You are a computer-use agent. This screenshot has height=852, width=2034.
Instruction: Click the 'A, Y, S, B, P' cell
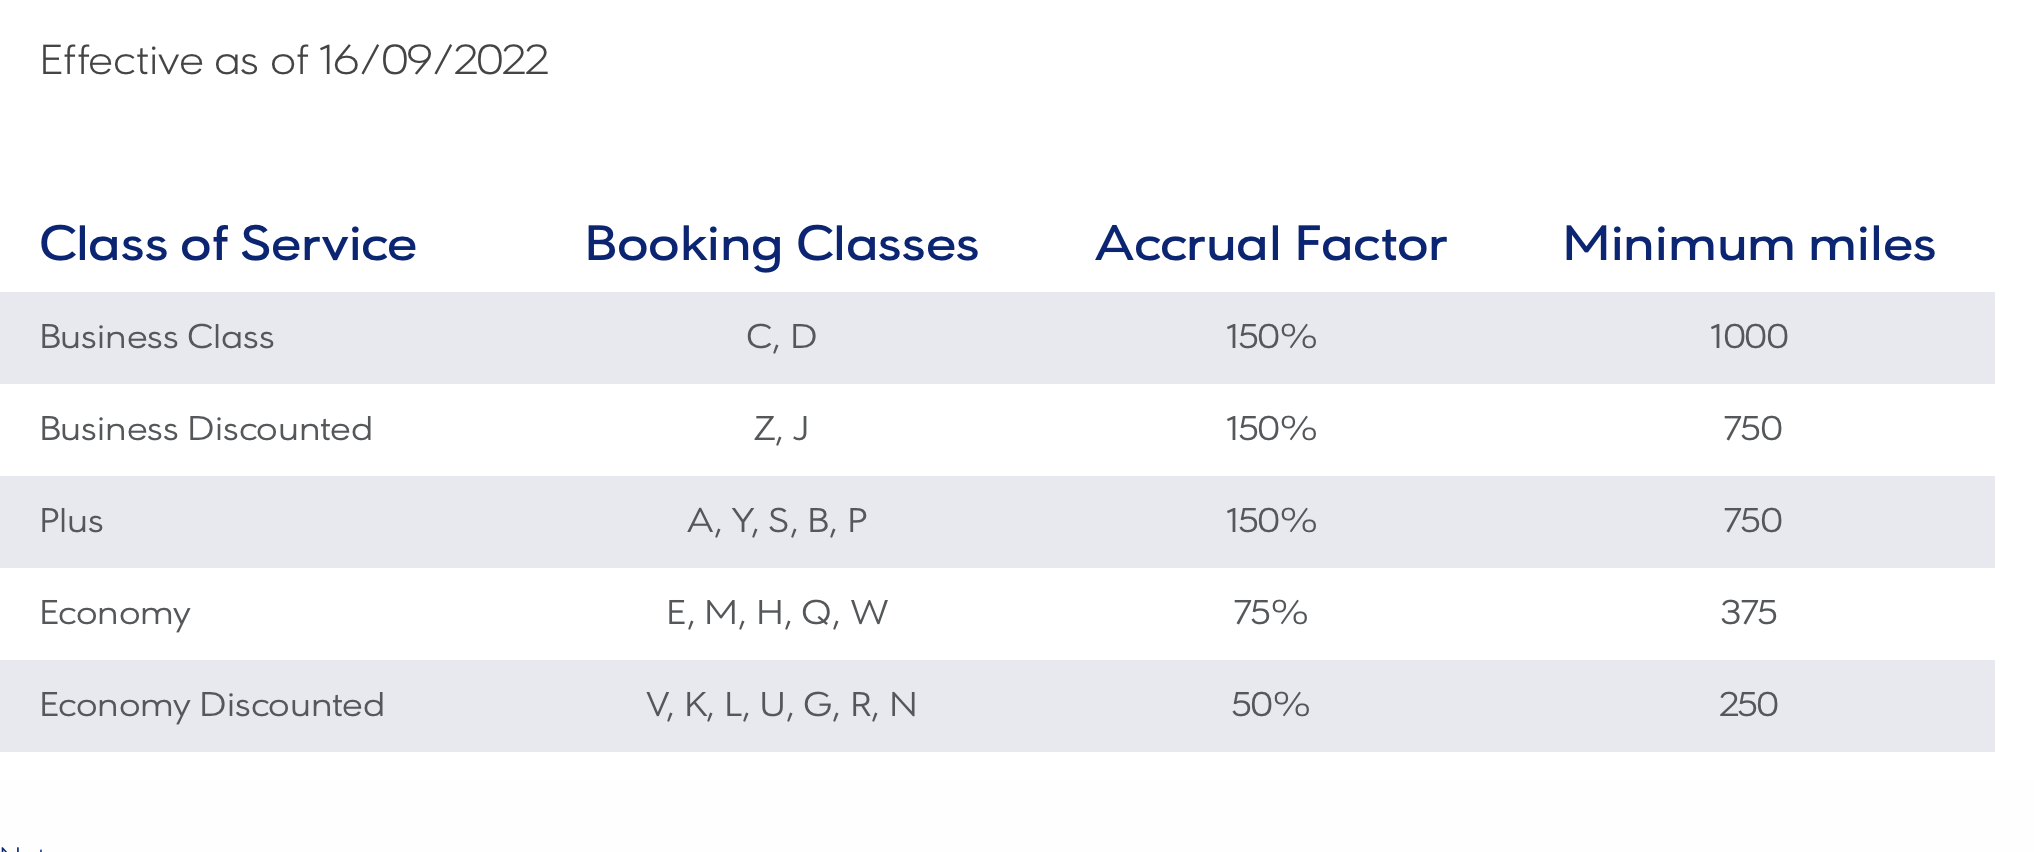pos(777,521)
